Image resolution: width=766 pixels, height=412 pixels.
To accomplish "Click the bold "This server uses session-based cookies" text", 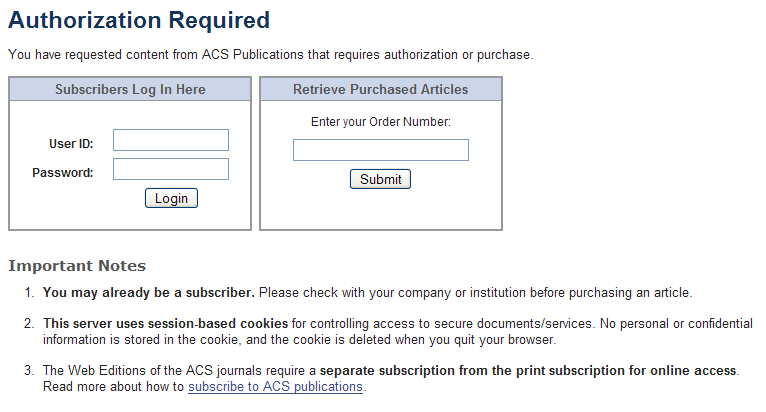I will pos(166,324).
